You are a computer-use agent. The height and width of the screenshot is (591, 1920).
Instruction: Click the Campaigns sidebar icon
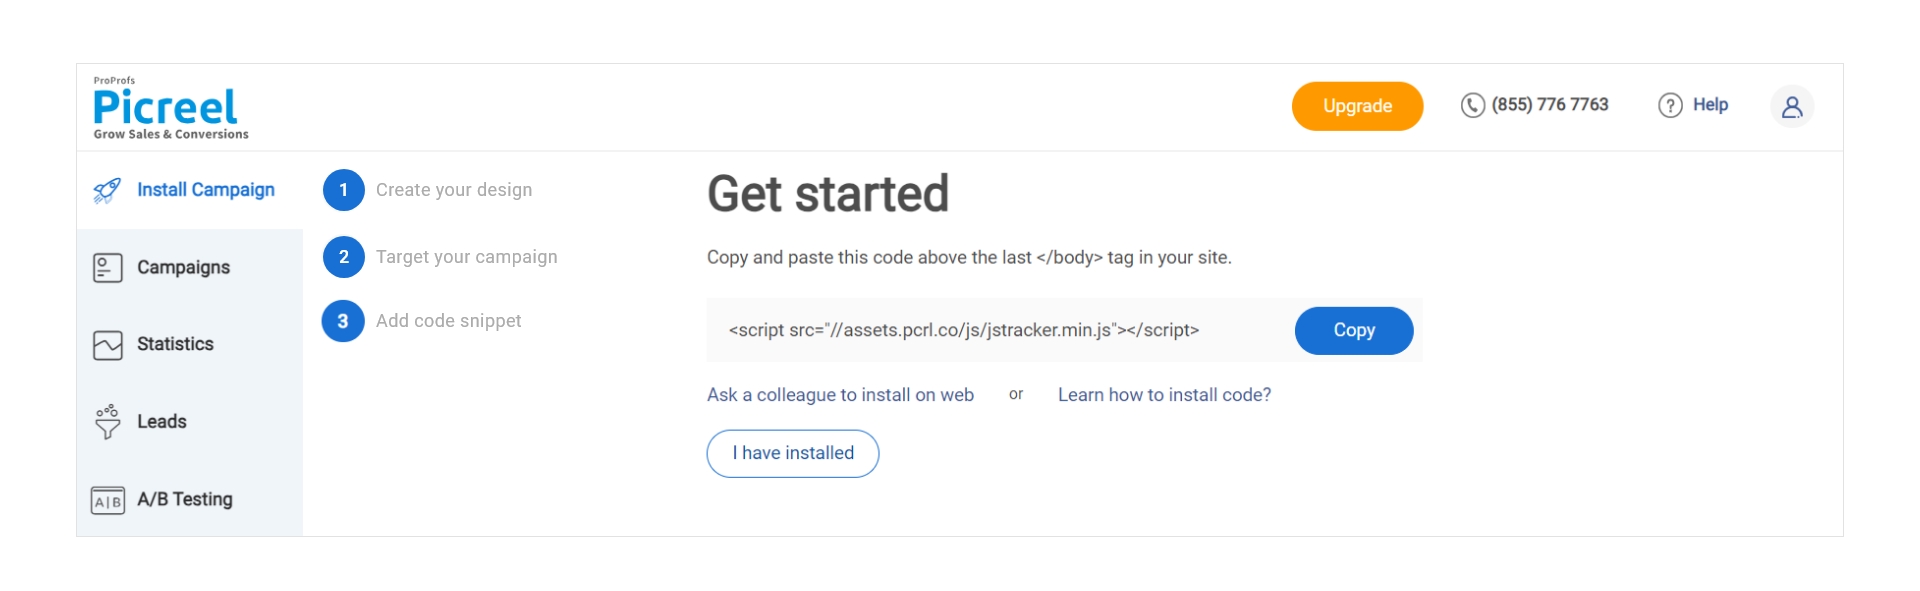coord(107,268)
